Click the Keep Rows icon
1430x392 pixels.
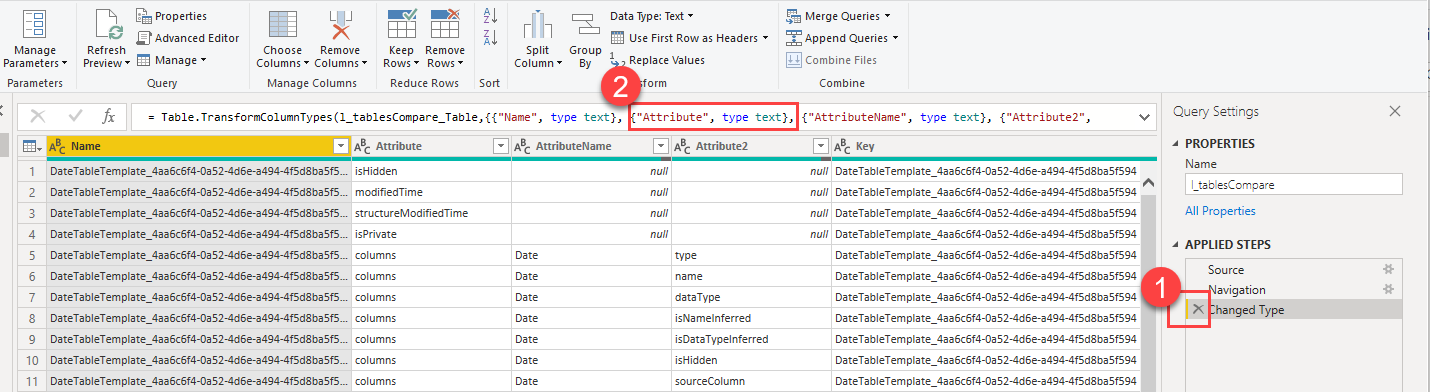point(402,23)
